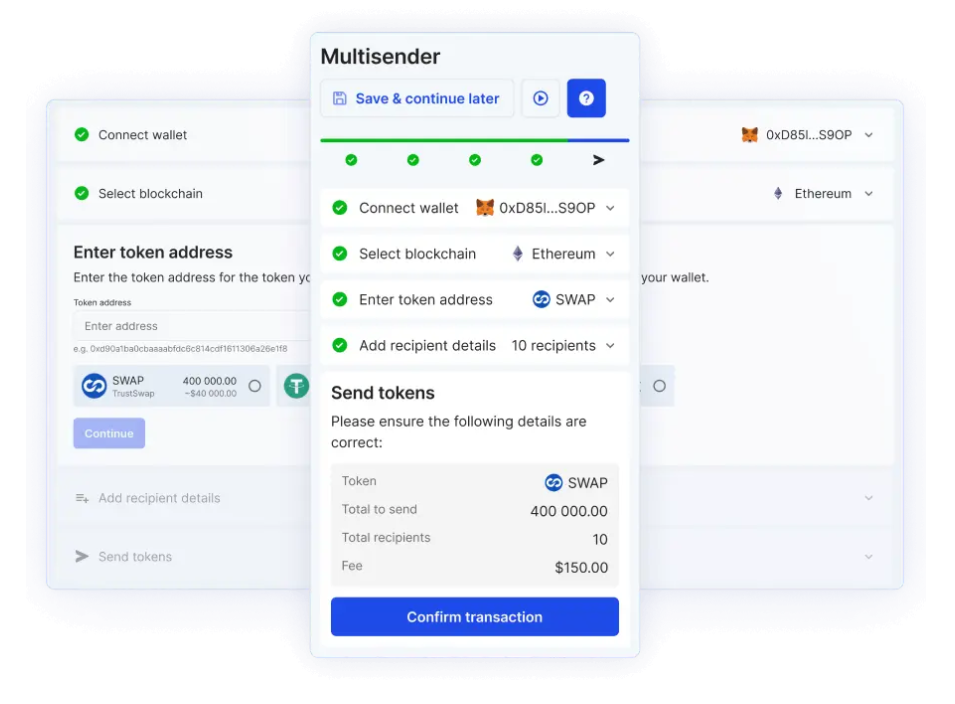Click the Confirm transaction button
The width and height of the screenshot is (955, 704).
[474, 617]
